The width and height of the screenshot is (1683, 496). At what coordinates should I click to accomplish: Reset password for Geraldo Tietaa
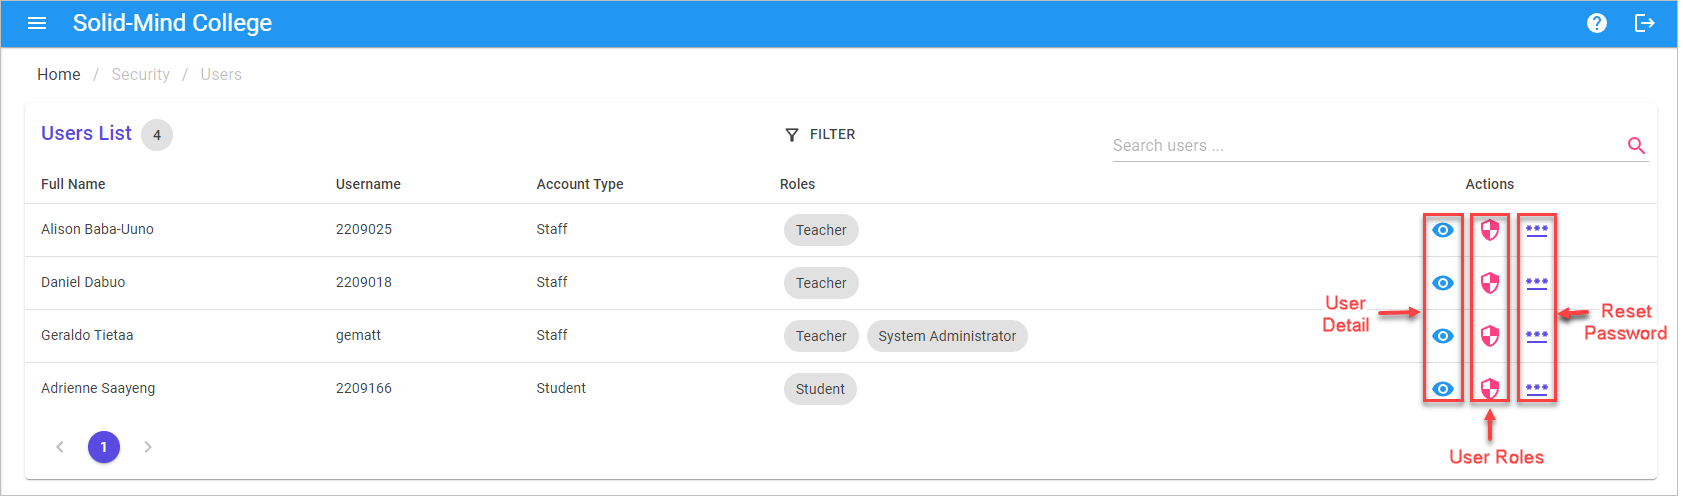click(x=1537, y=336)
